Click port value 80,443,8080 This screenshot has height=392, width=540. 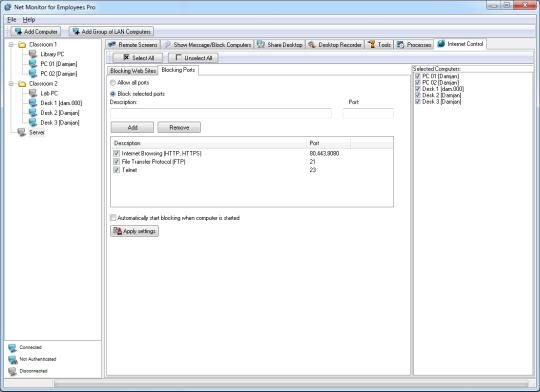click(x=324, y=153)
